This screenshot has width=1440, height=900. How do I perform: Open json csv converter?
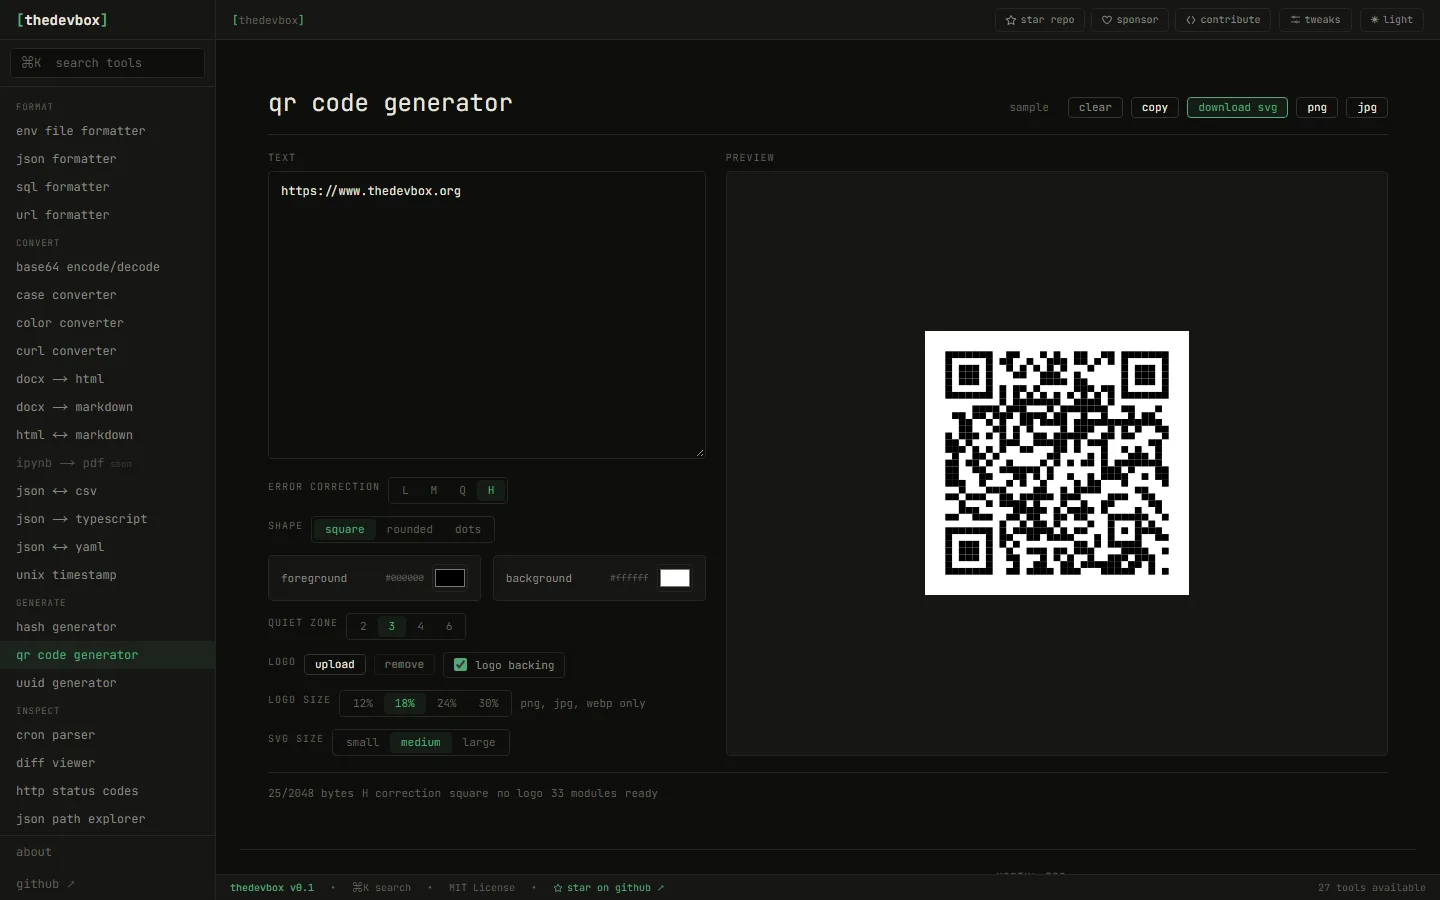tap(107, 491)
